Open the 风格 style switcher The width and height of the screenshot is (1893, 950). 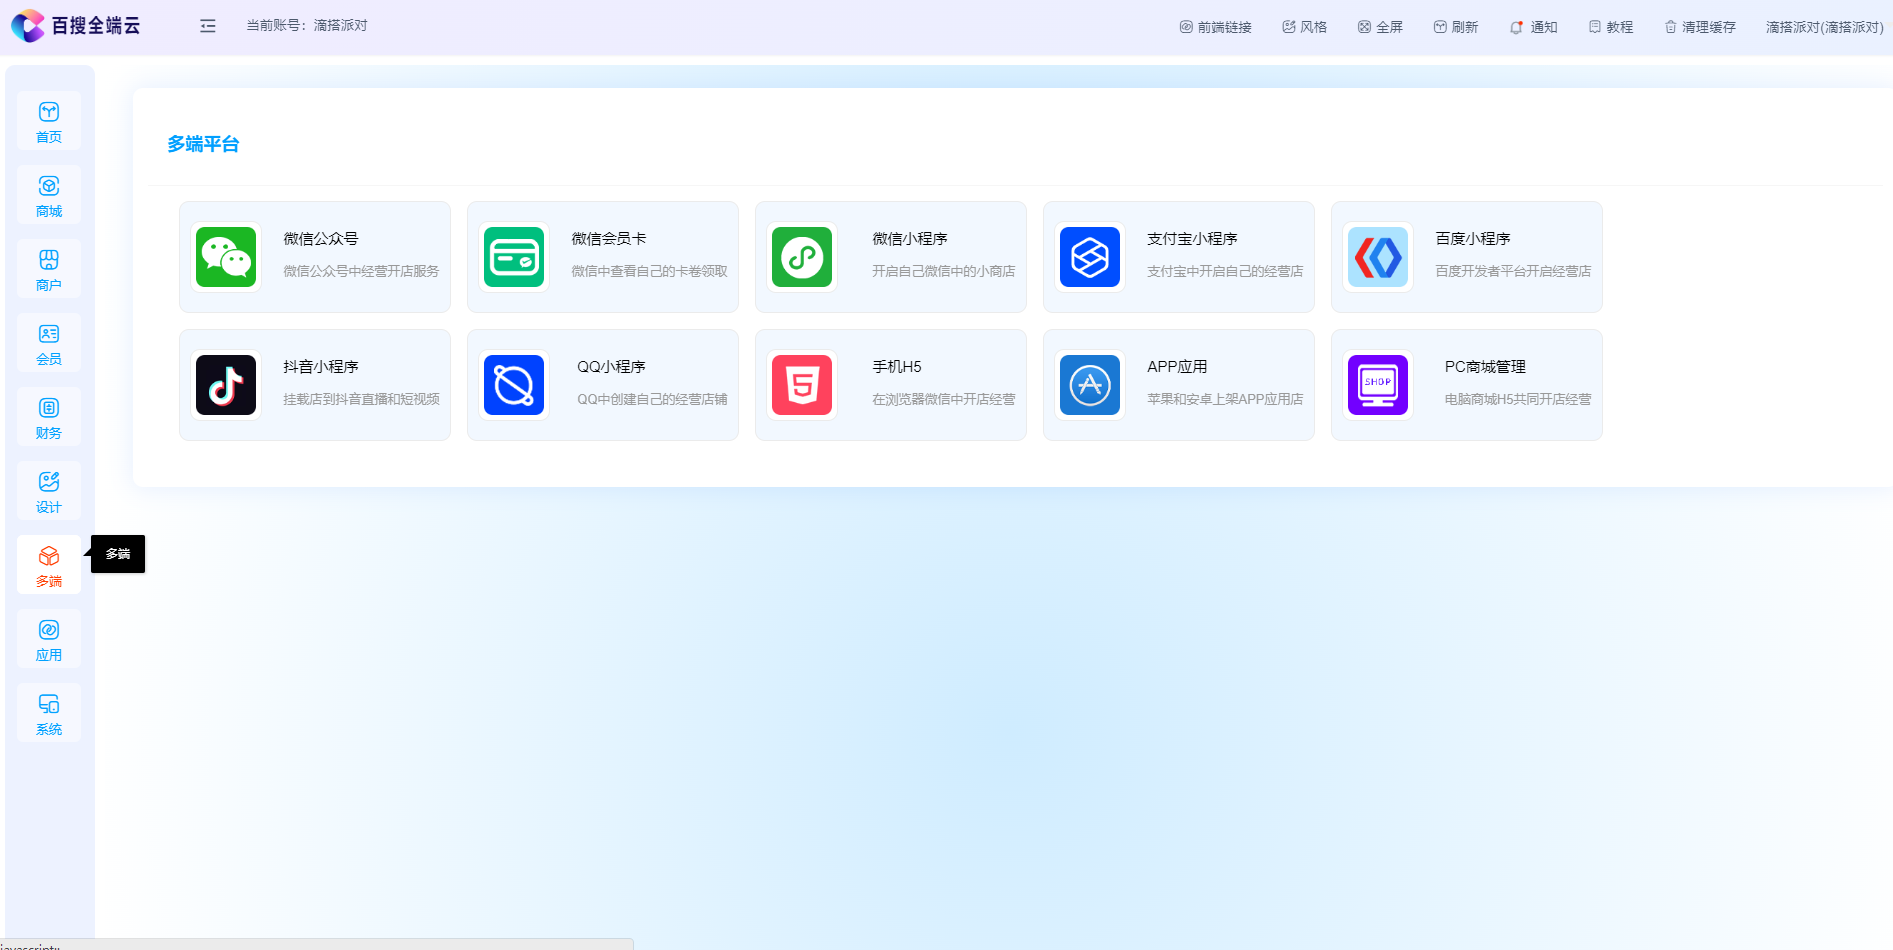click(x=1304, y=27)
